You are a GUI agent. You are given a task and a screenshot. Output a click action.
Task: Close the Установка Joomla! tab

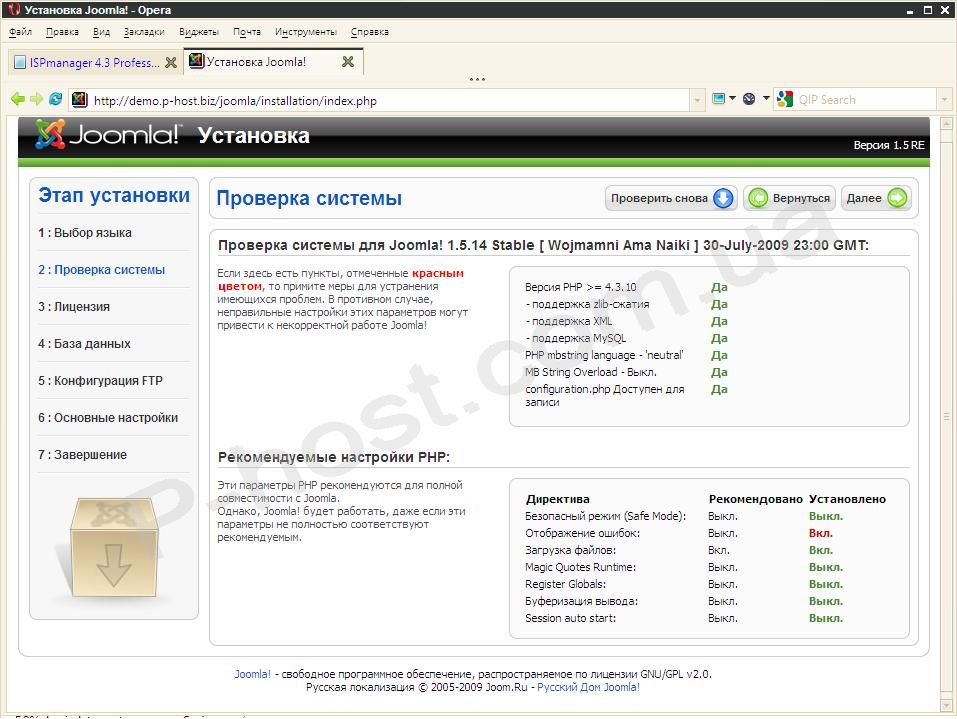click(348, 62)
